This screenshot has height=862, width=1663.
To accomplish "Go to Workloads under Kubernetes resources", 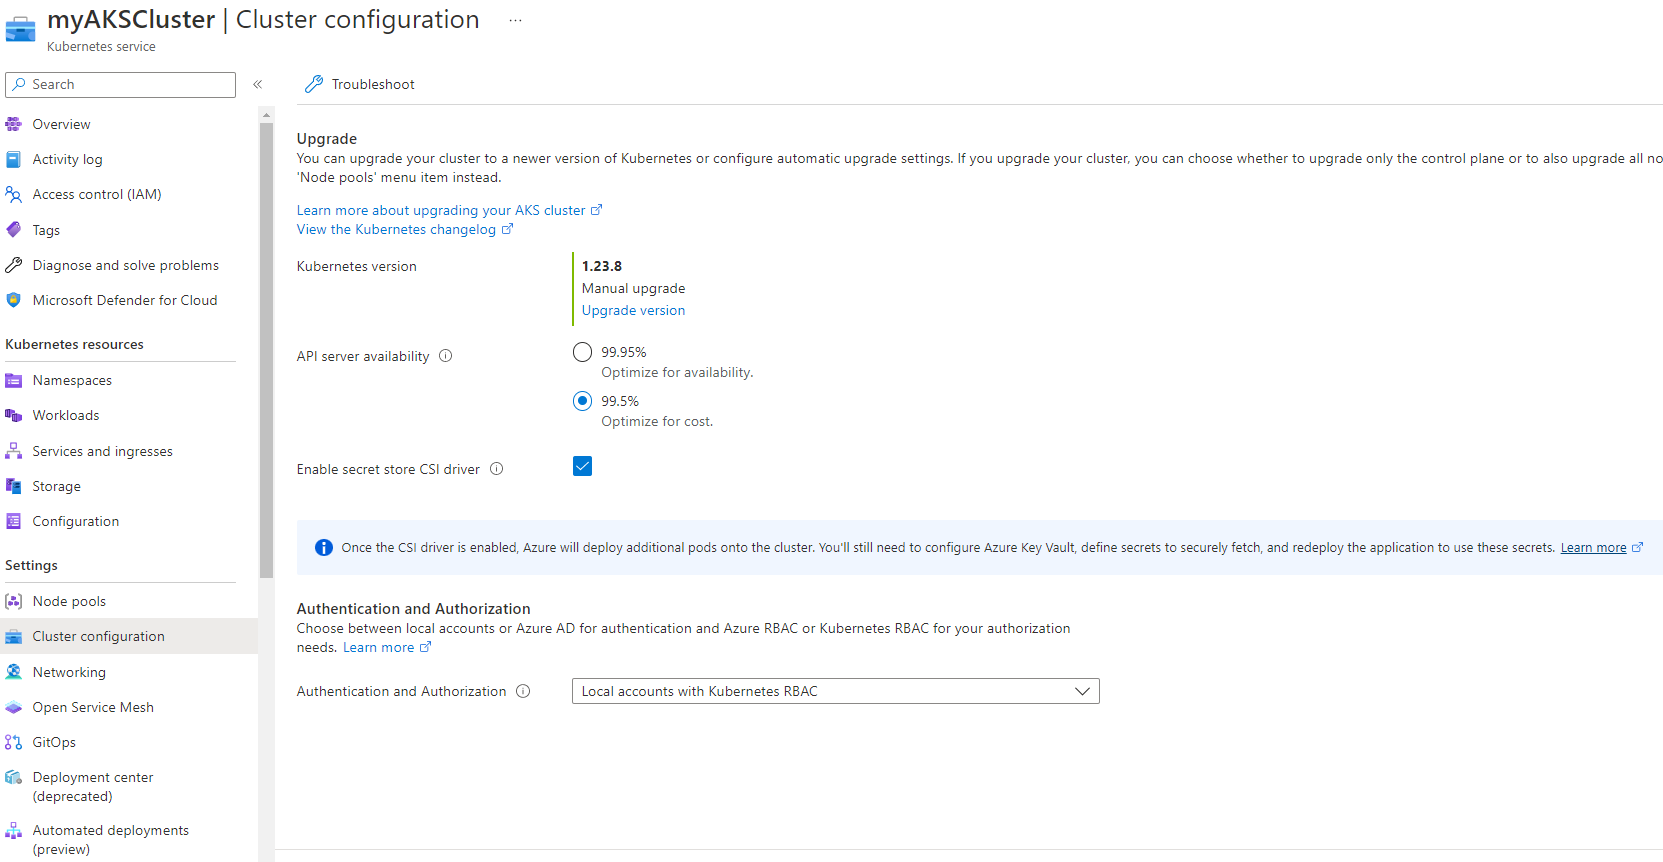I will [x=66, y=415].
